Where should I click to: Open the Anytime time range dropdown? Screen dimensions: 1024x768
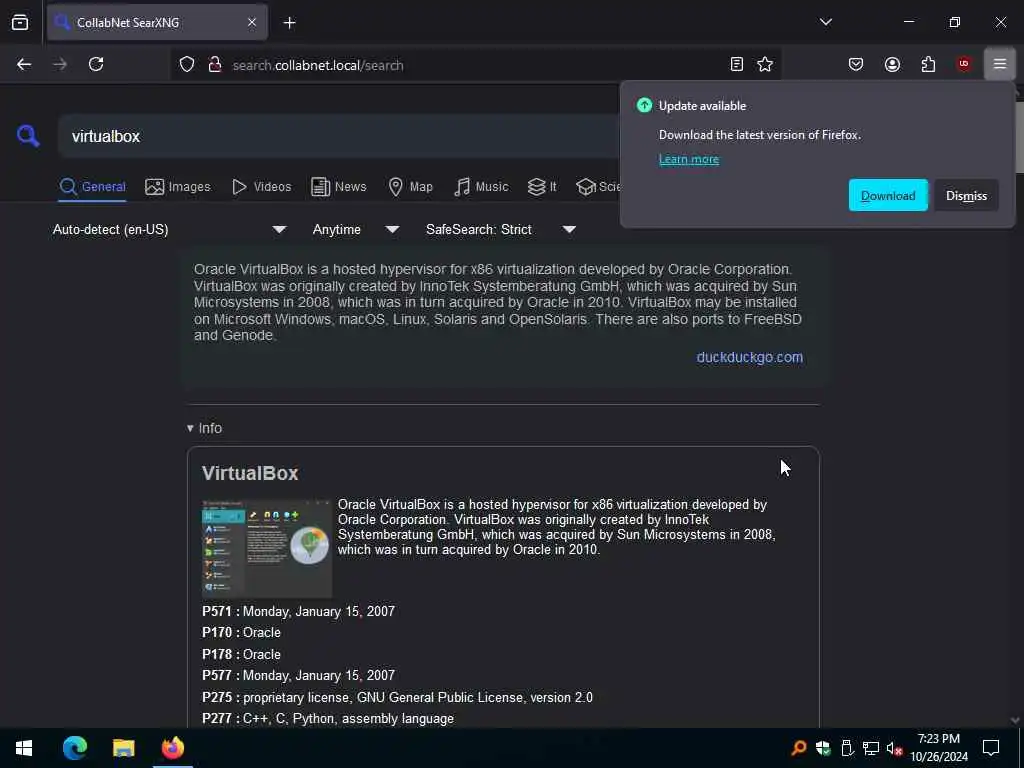coord(355,229)
